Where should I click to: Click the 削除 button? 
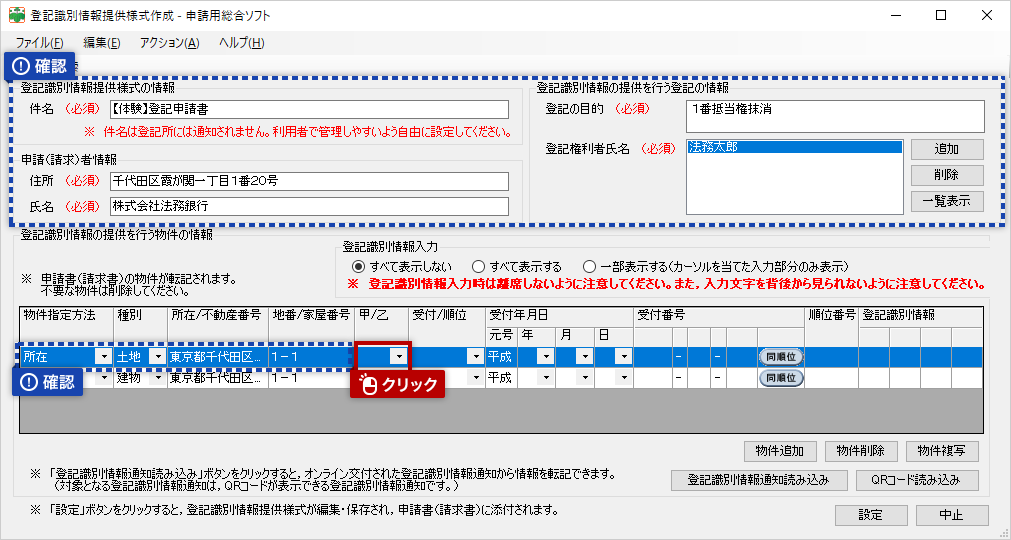[x=947, y=175]
